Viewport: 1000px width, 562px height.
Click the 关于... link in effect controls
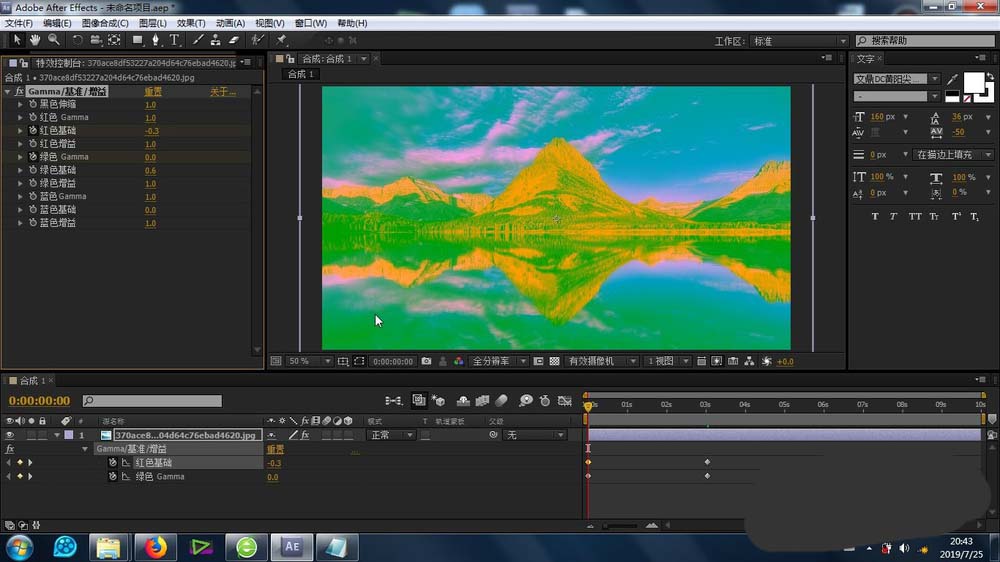(x=222, y=91)
